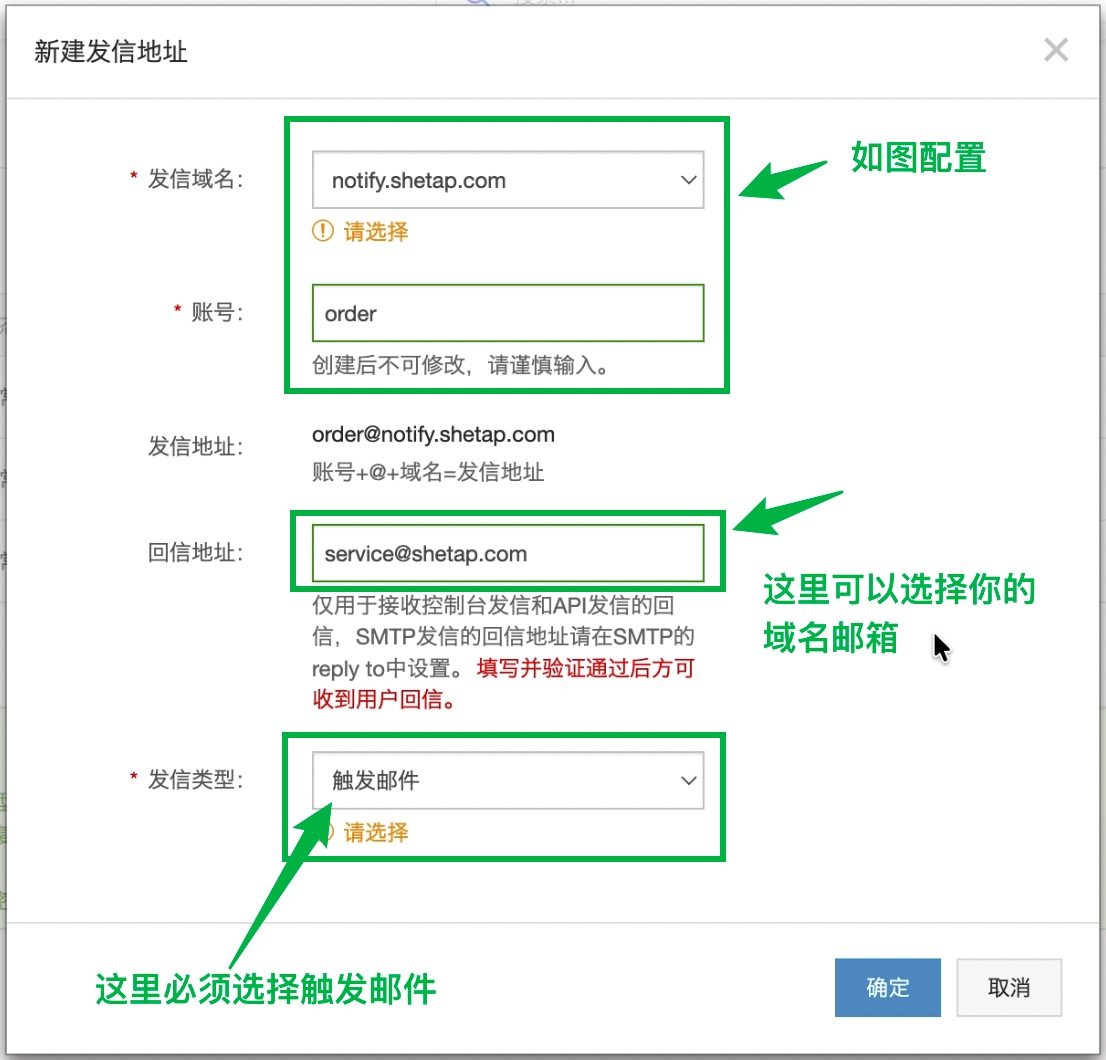The width and height of the screenshot is (1106, 1060).
Task: Click the 账号 field label
Action: [x=217, y=312]
